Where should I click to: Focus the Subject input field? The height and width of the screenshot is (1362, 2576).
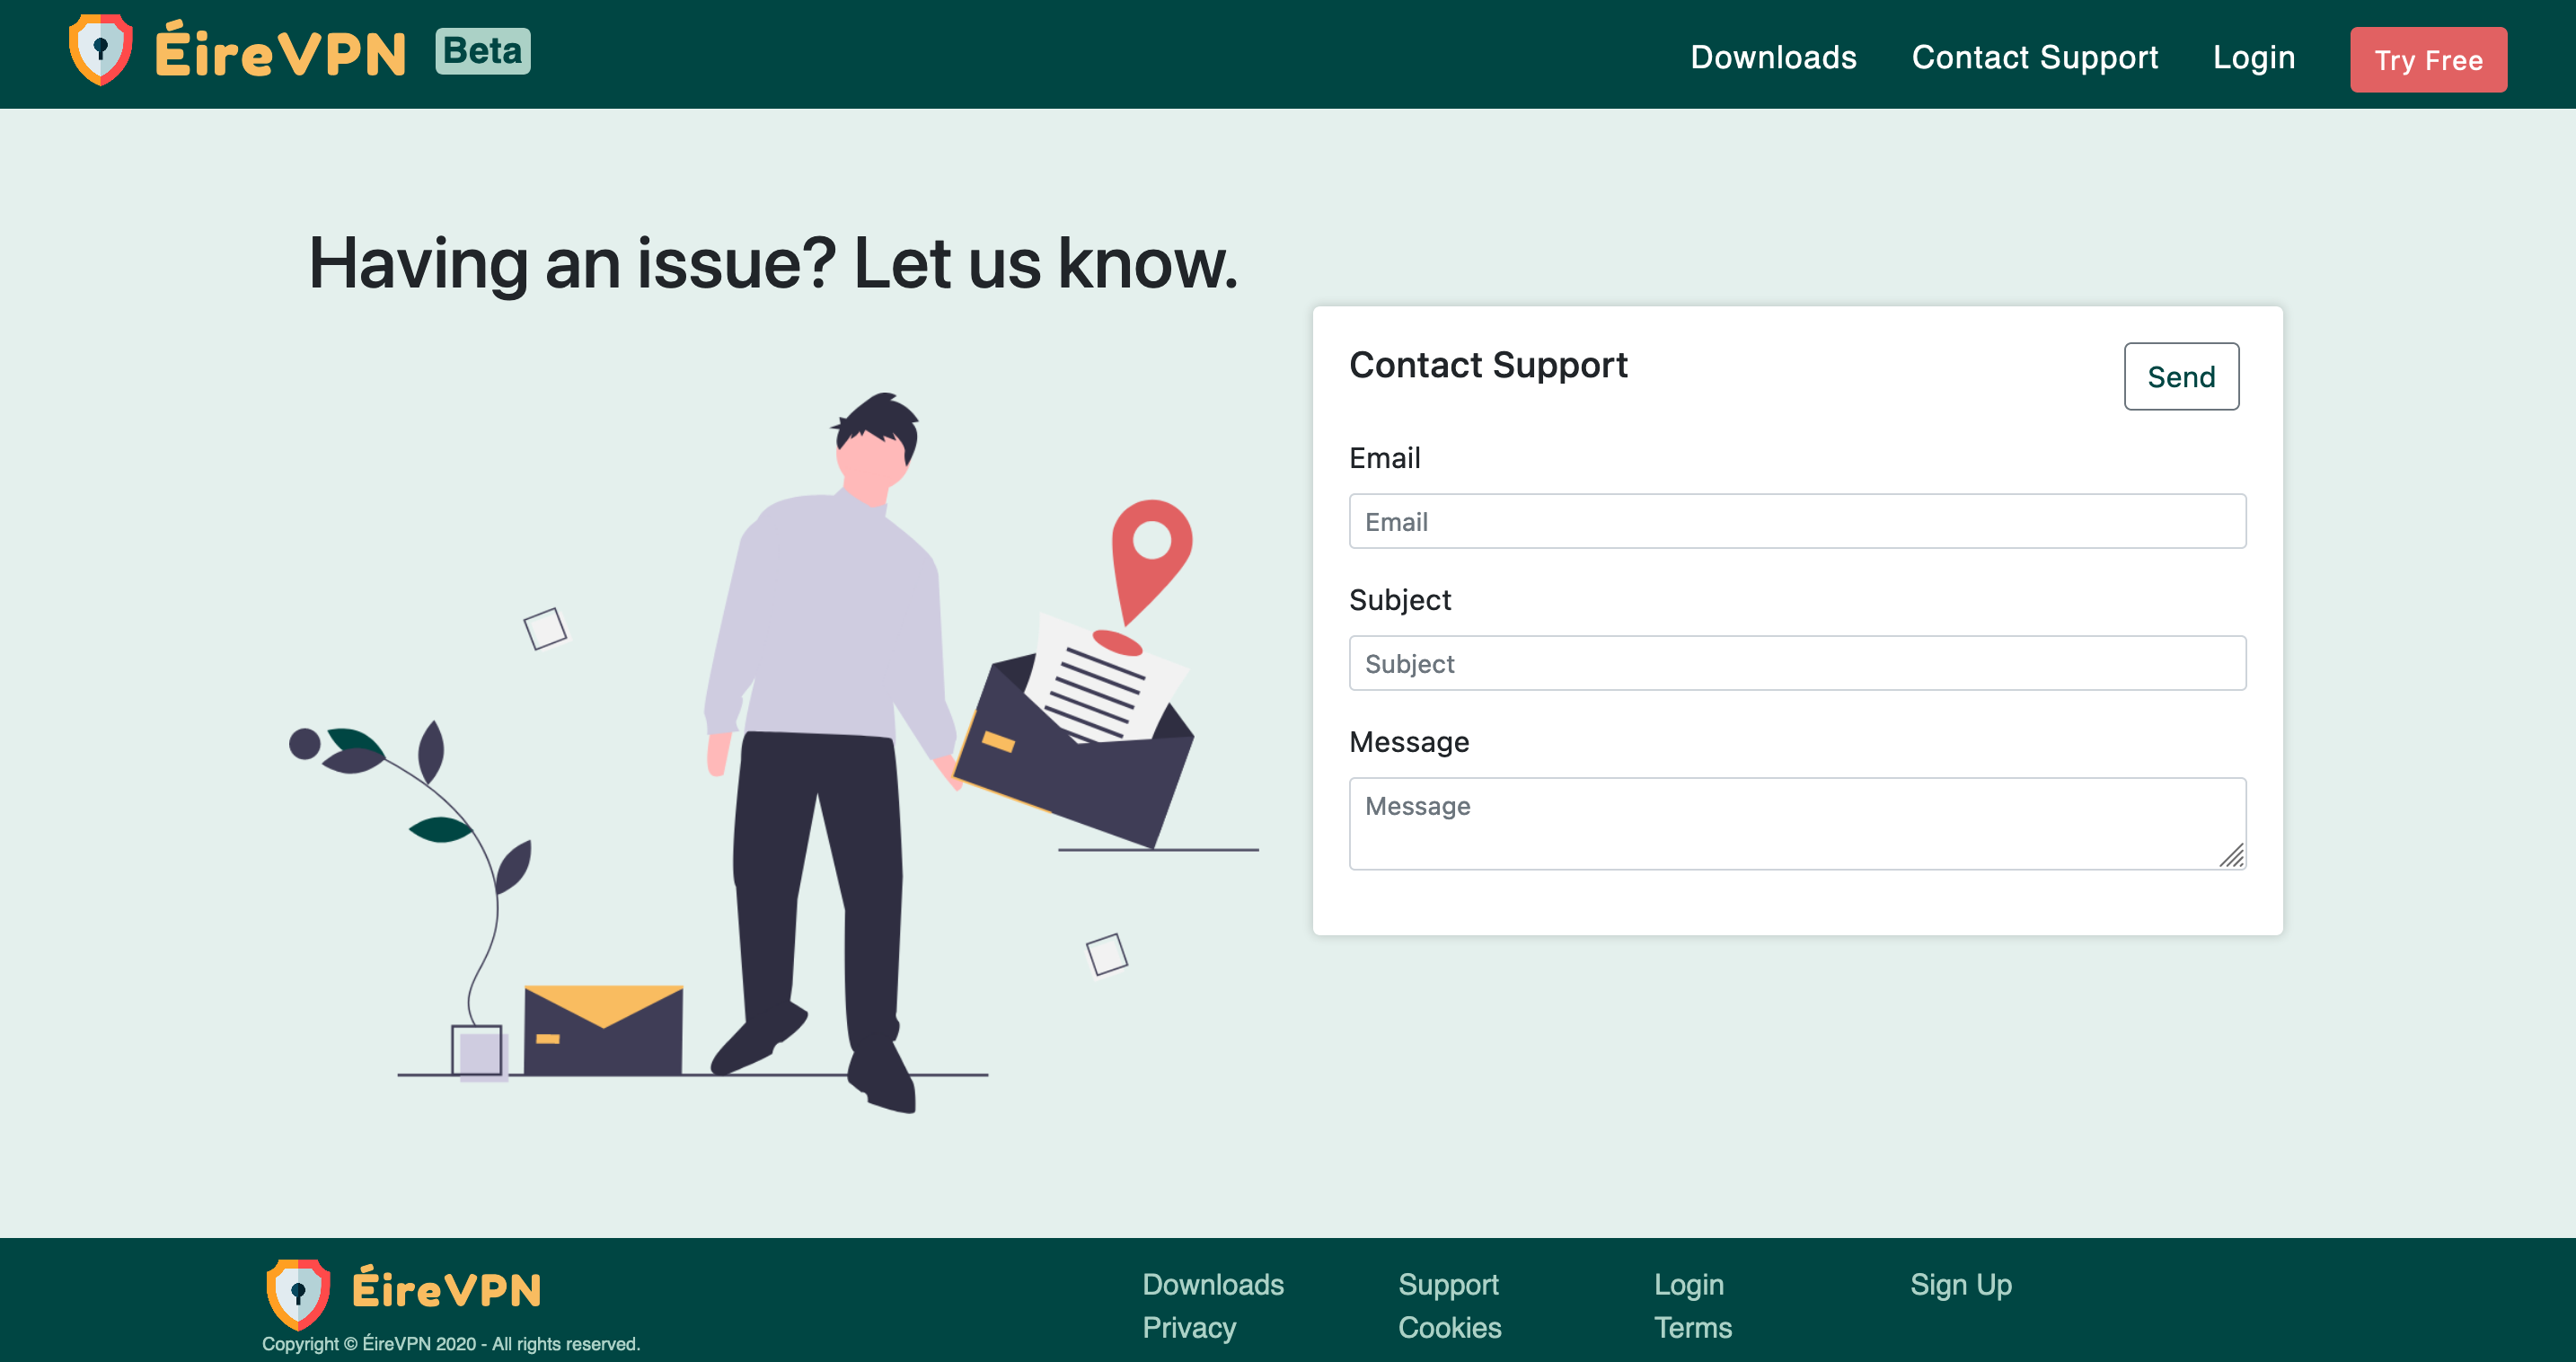point(1797,663)
